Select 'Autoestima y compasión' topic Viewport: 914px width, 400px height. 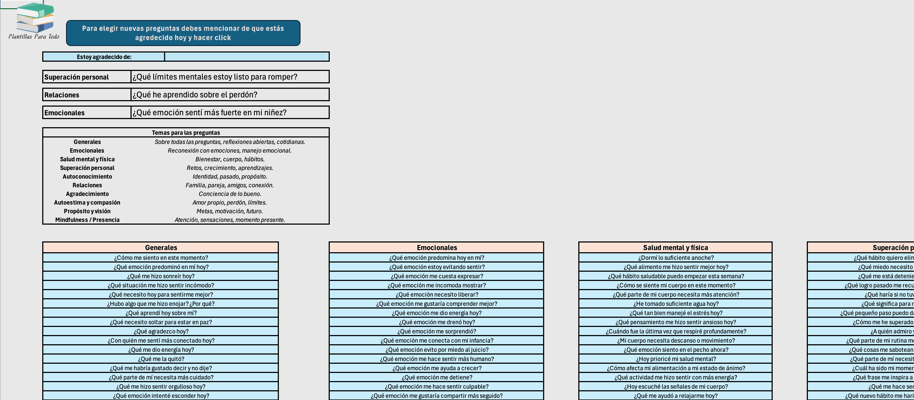[x=87, y=202]
